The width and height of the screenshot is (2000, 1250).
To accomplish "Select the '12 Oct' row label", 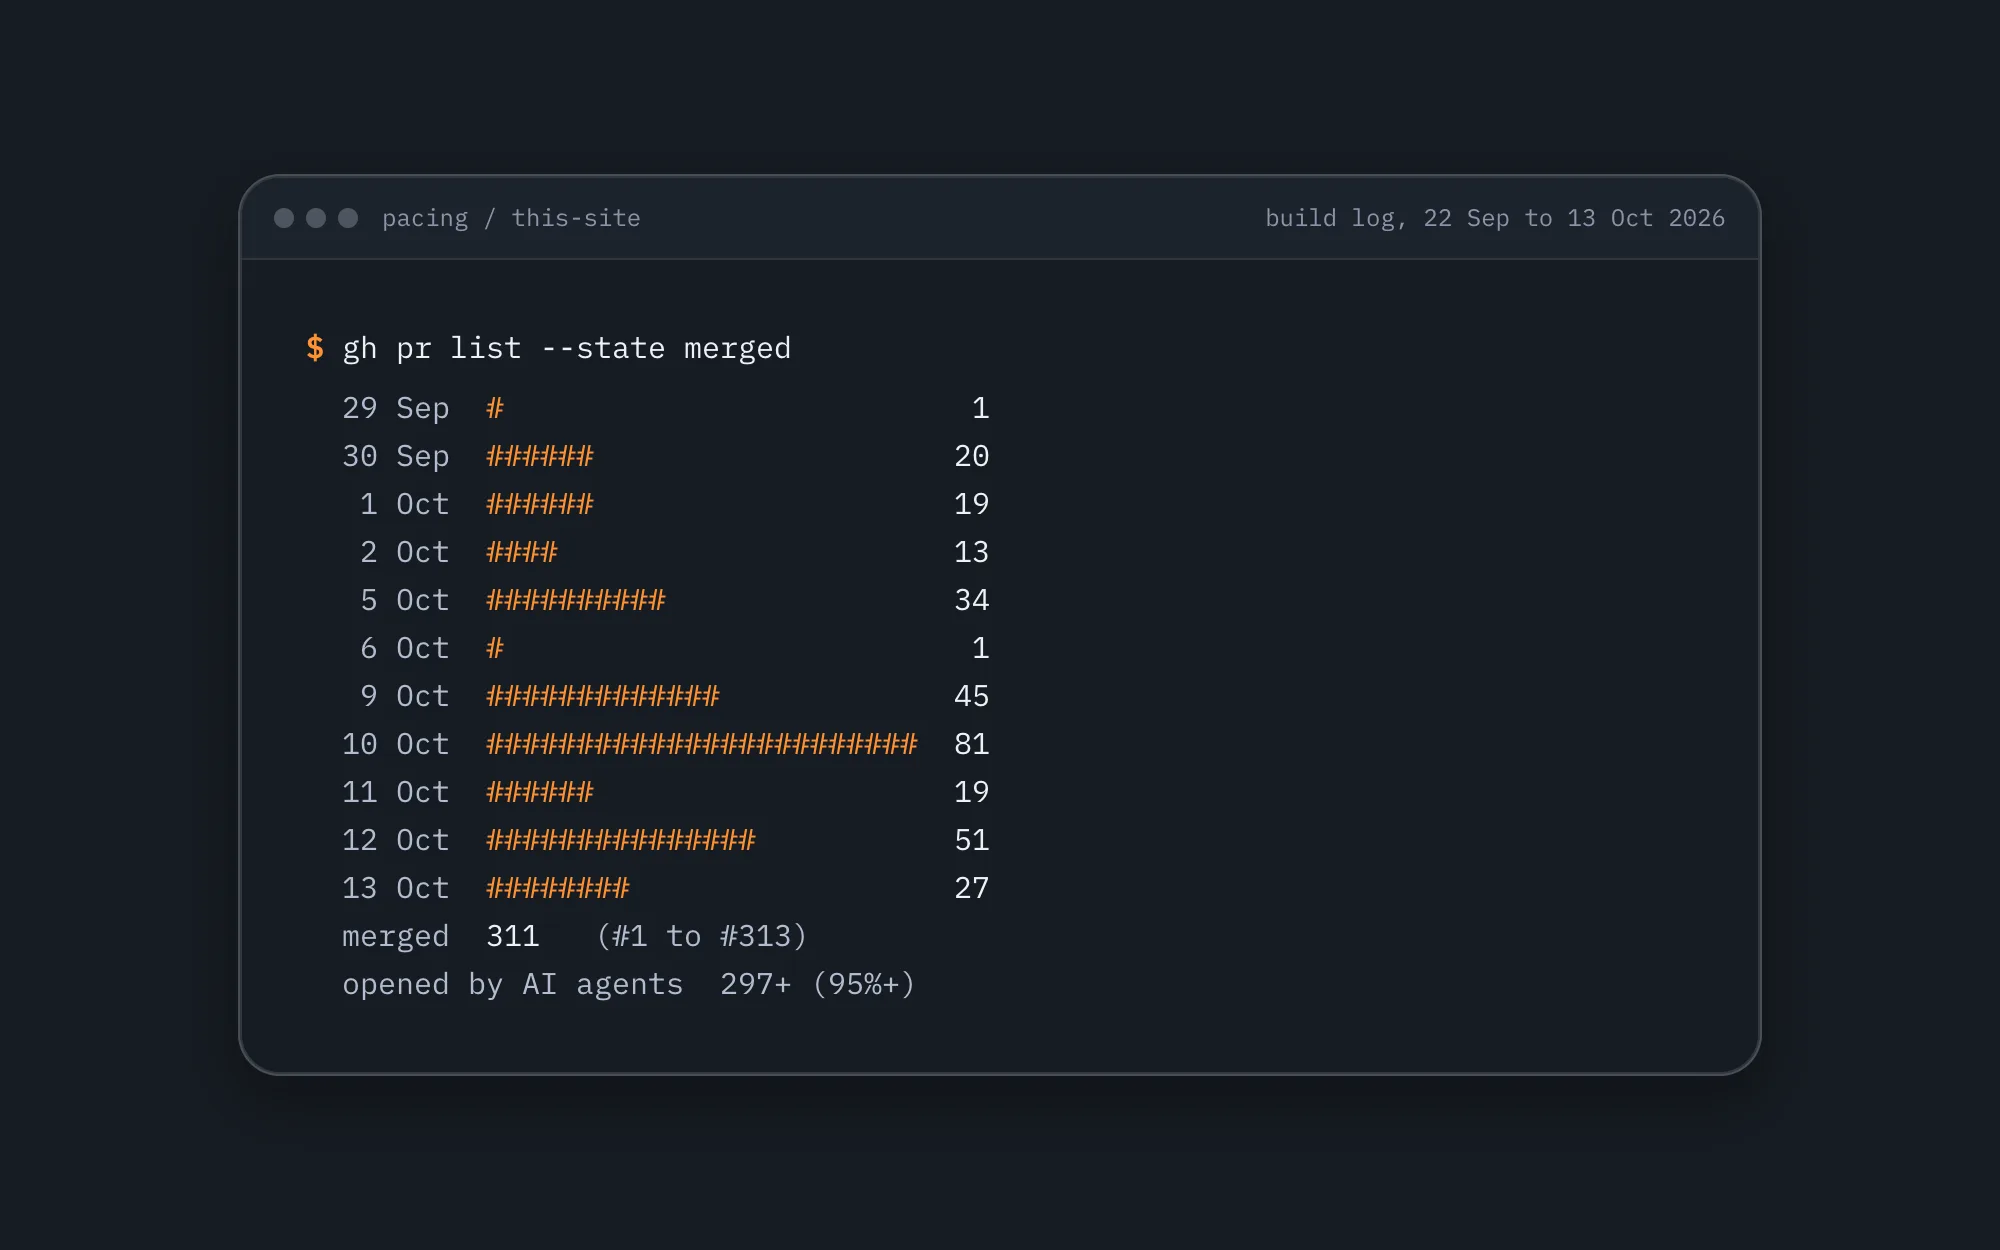I will click(396, 840).
